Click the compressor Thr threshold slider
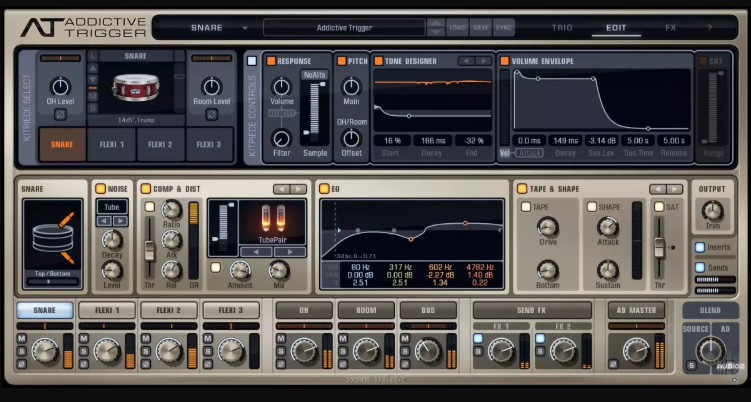Image resolution: width=751 pixels, height=402 pixels. pyautogui.click(x=150, y=250)
